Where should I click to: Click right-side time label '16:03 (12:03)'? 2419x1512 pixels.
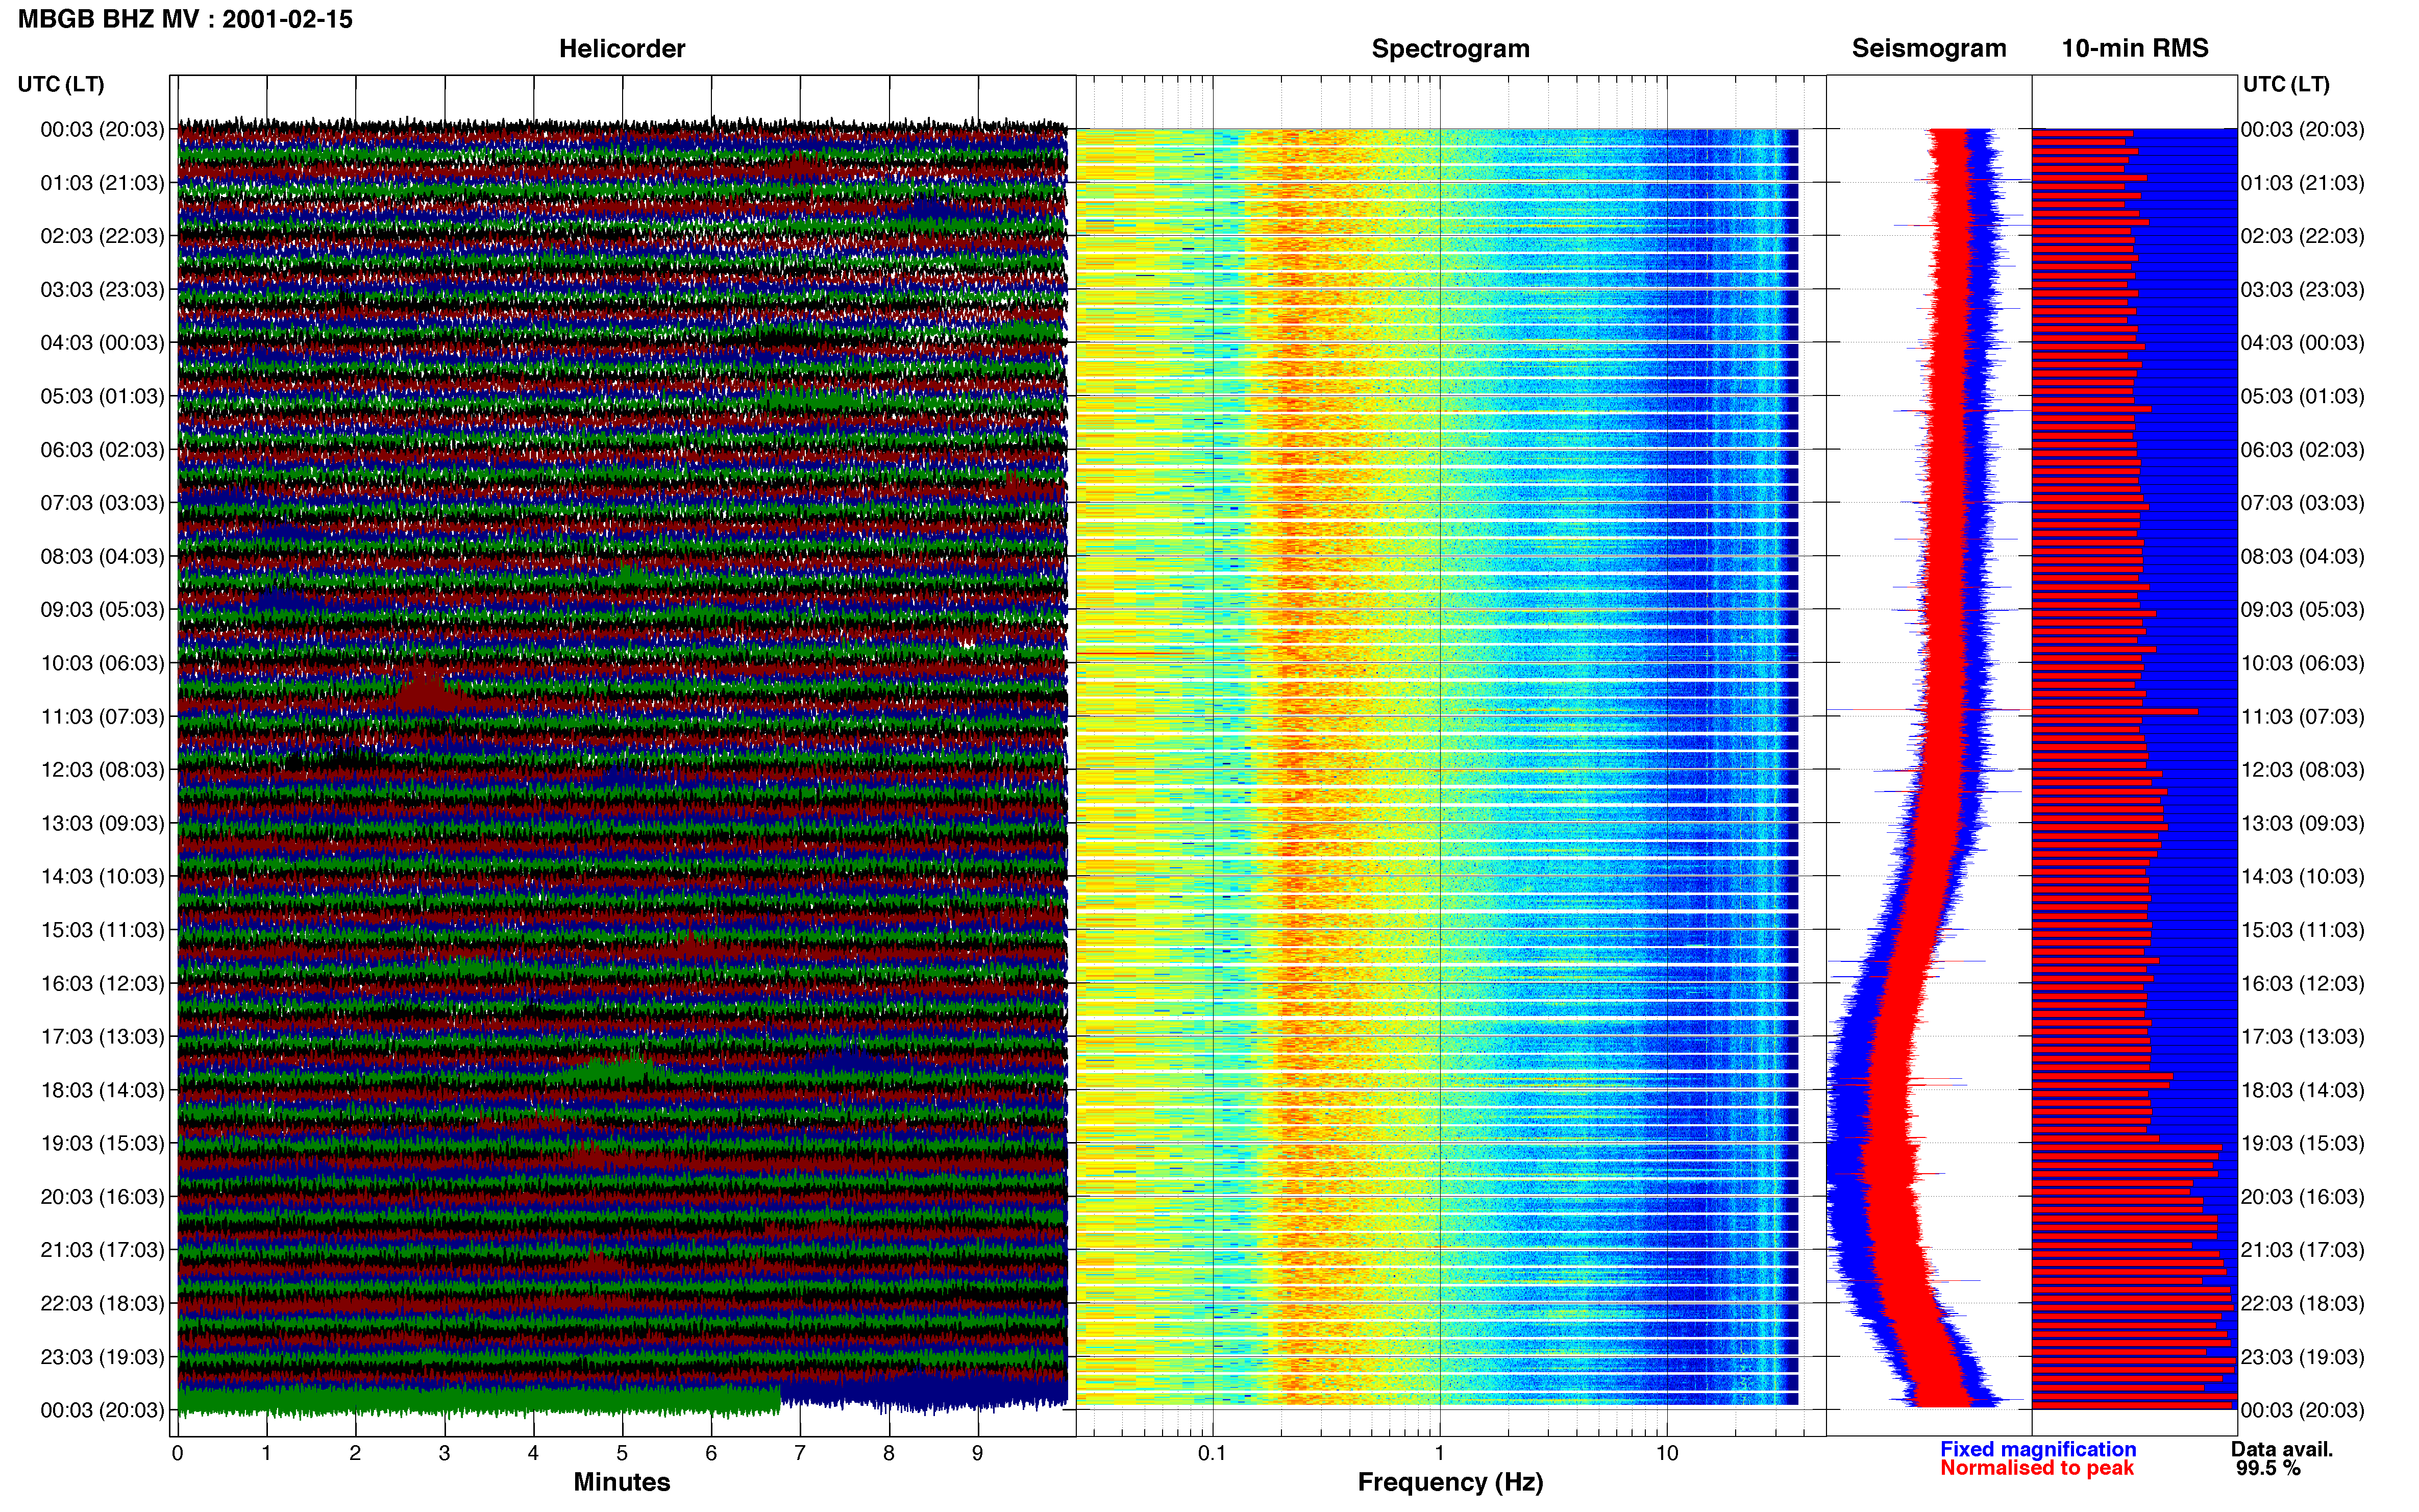point(2303,983)
